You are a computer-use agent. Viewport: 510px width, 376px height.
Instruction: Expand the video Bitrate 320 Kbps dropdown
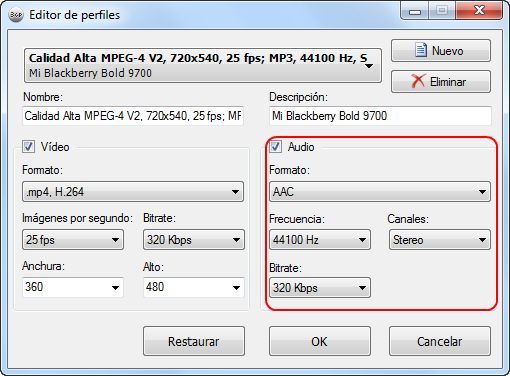pyautogui.click(x=194, y=240)
